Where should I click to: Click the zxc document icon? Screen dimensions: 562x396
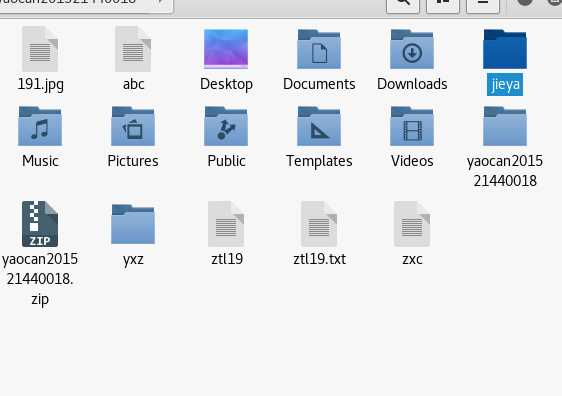coord(412,224)
